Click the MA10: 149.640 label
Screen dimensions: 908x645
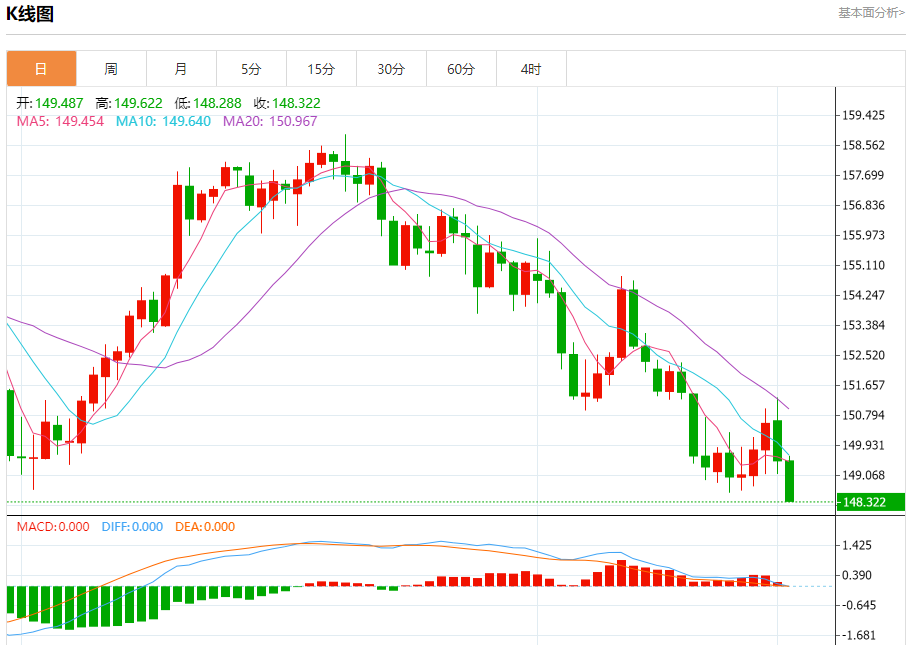pos(163,121)
